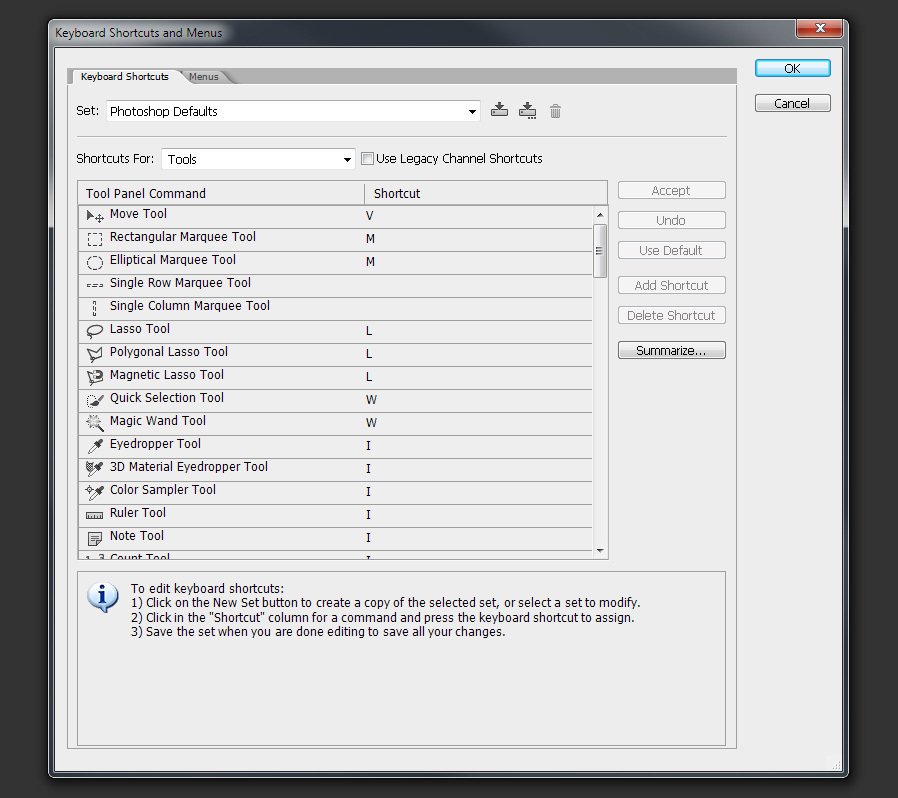Open the Shortcuts For dropdown showing Tools
Screen dimensions: 898x798
tap(258, 159)
